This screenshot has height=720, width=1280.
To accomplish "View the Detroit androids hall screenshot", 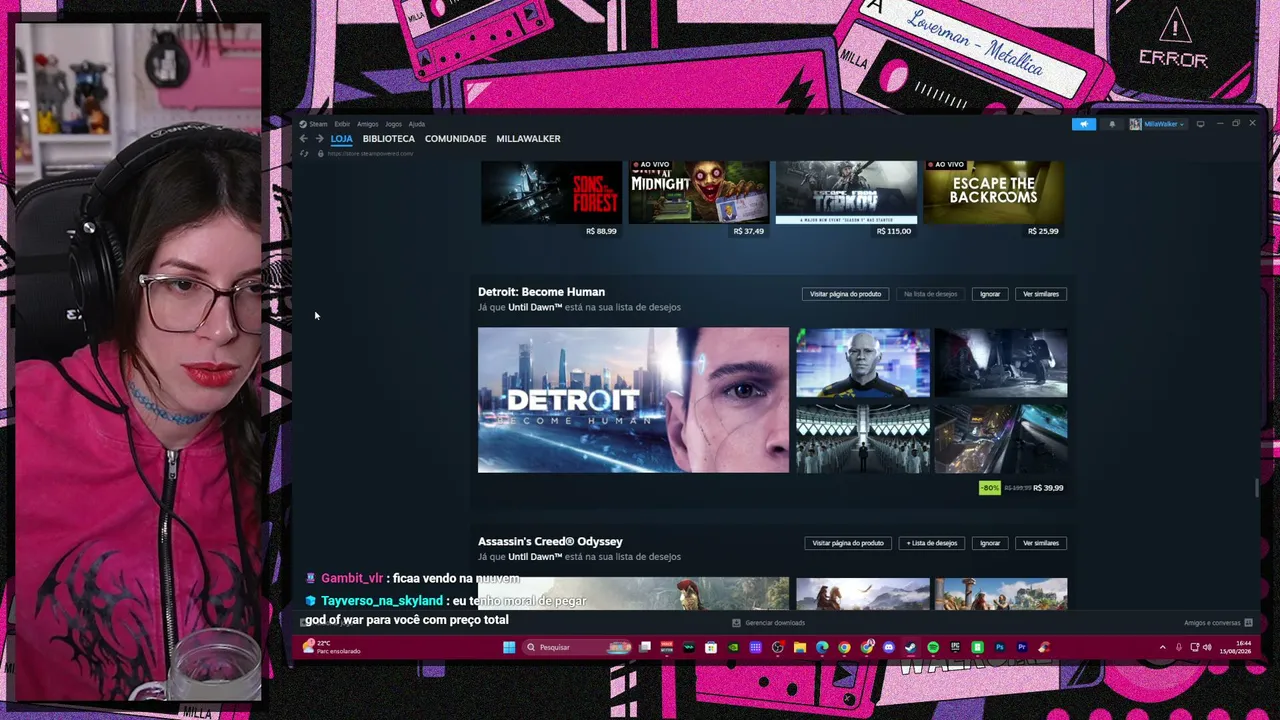I will click(x=863, y=437).
